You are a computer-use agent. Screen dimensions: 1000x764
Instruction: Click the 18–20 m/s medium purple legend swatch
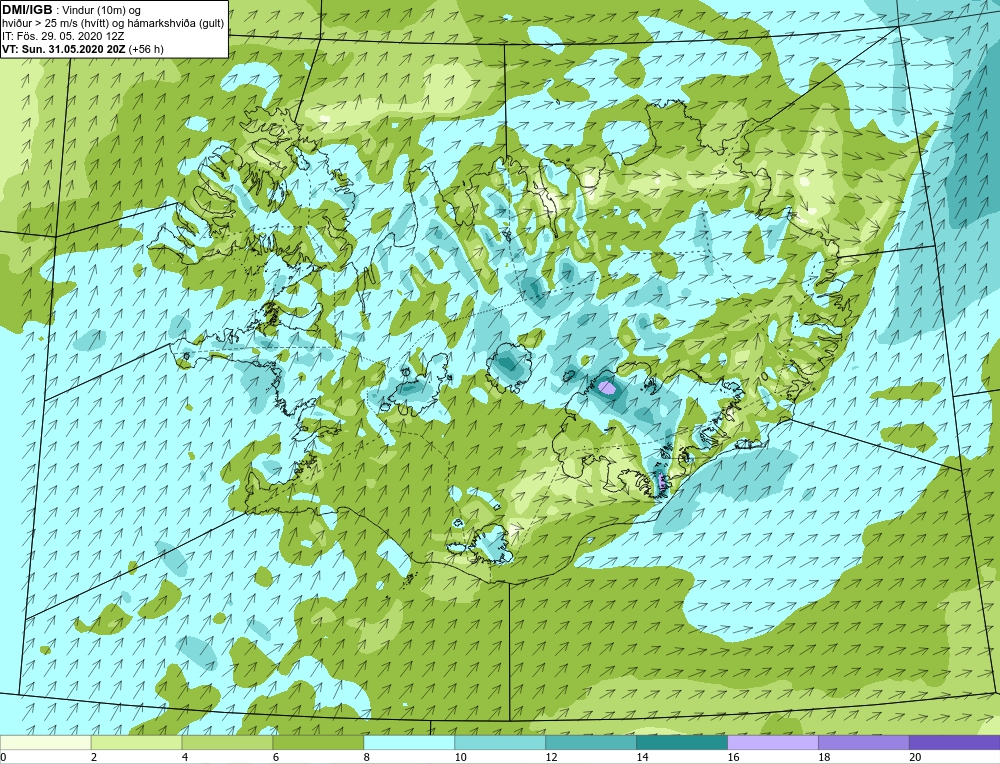[864, 743]
